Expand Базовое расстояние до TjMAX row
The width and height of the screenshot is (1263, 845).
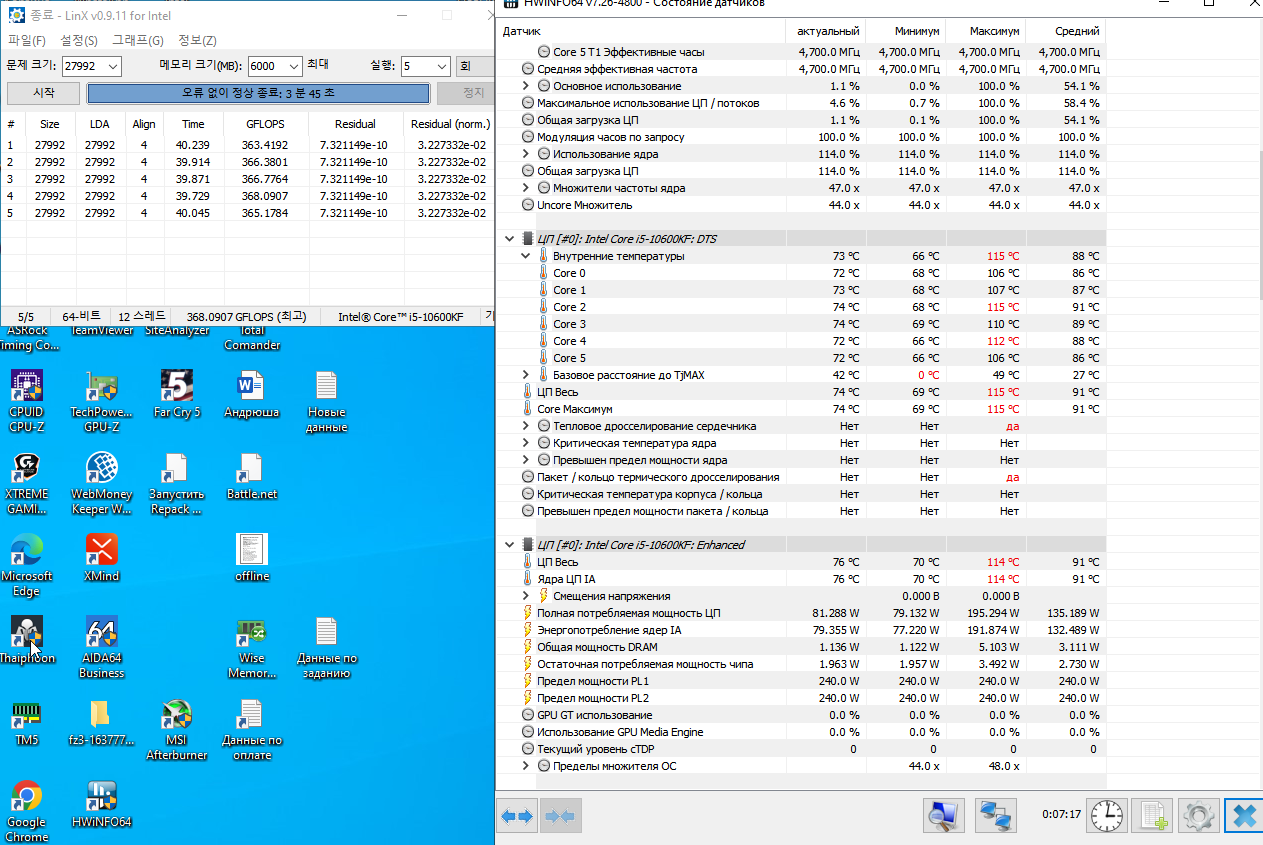click(526, 375)
